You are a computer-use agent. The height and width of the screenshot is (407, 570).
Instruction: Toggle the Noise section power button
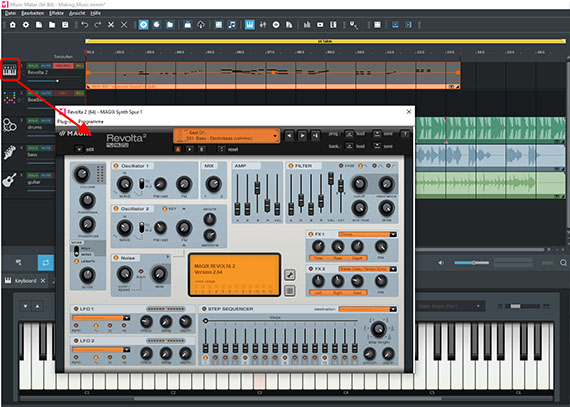point(116,258)
